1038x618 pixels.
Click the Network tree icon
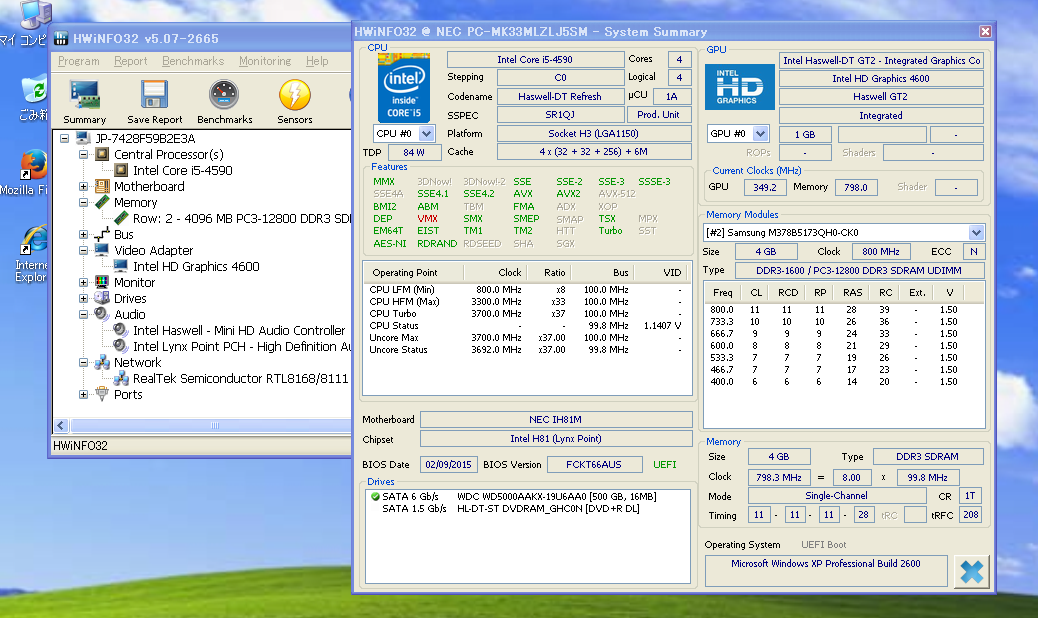point(102,363)
